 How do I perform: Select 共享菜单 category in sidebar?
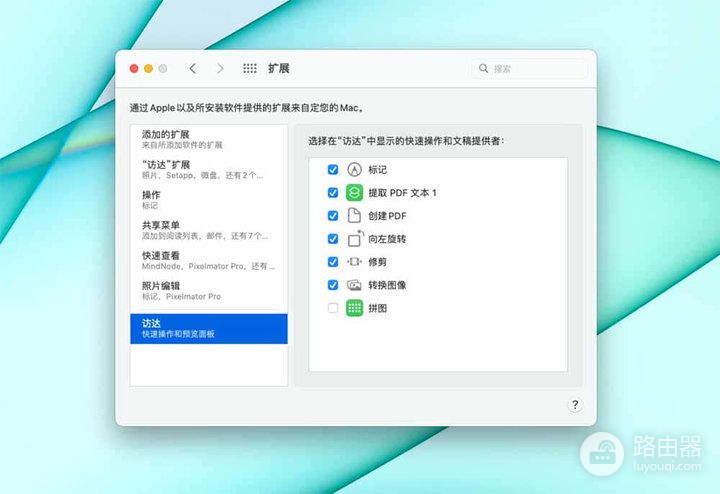209,230
